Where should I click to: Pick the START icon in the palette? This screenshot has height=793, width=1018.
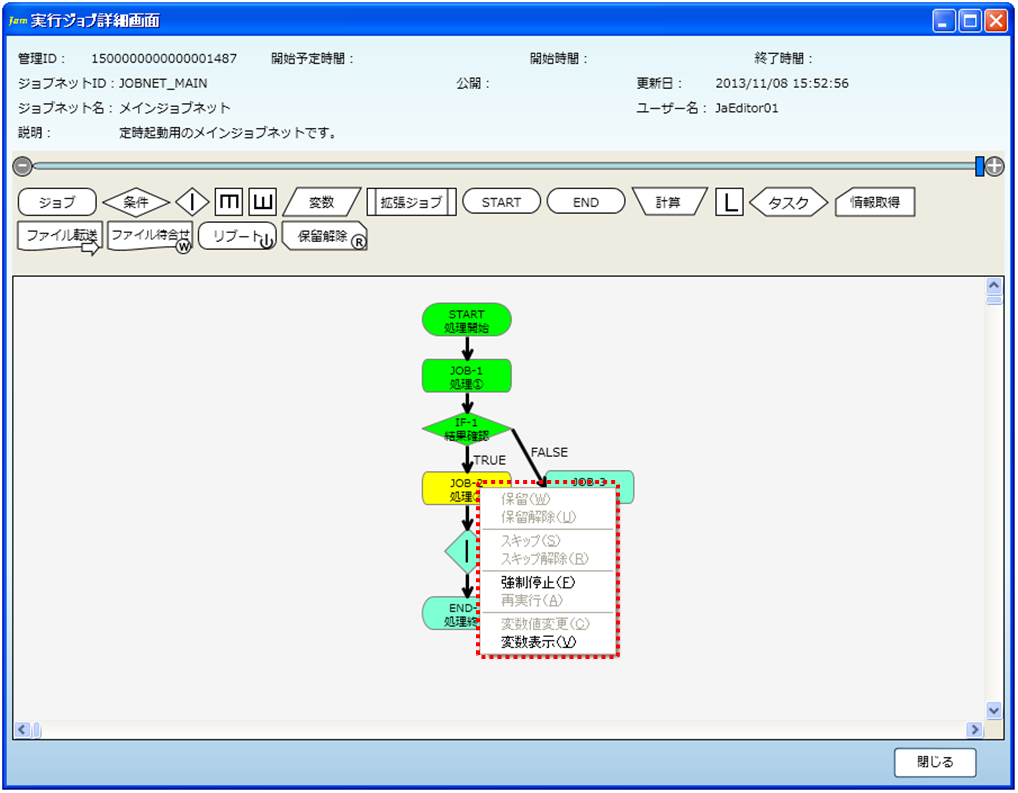(x=501, y=202)
